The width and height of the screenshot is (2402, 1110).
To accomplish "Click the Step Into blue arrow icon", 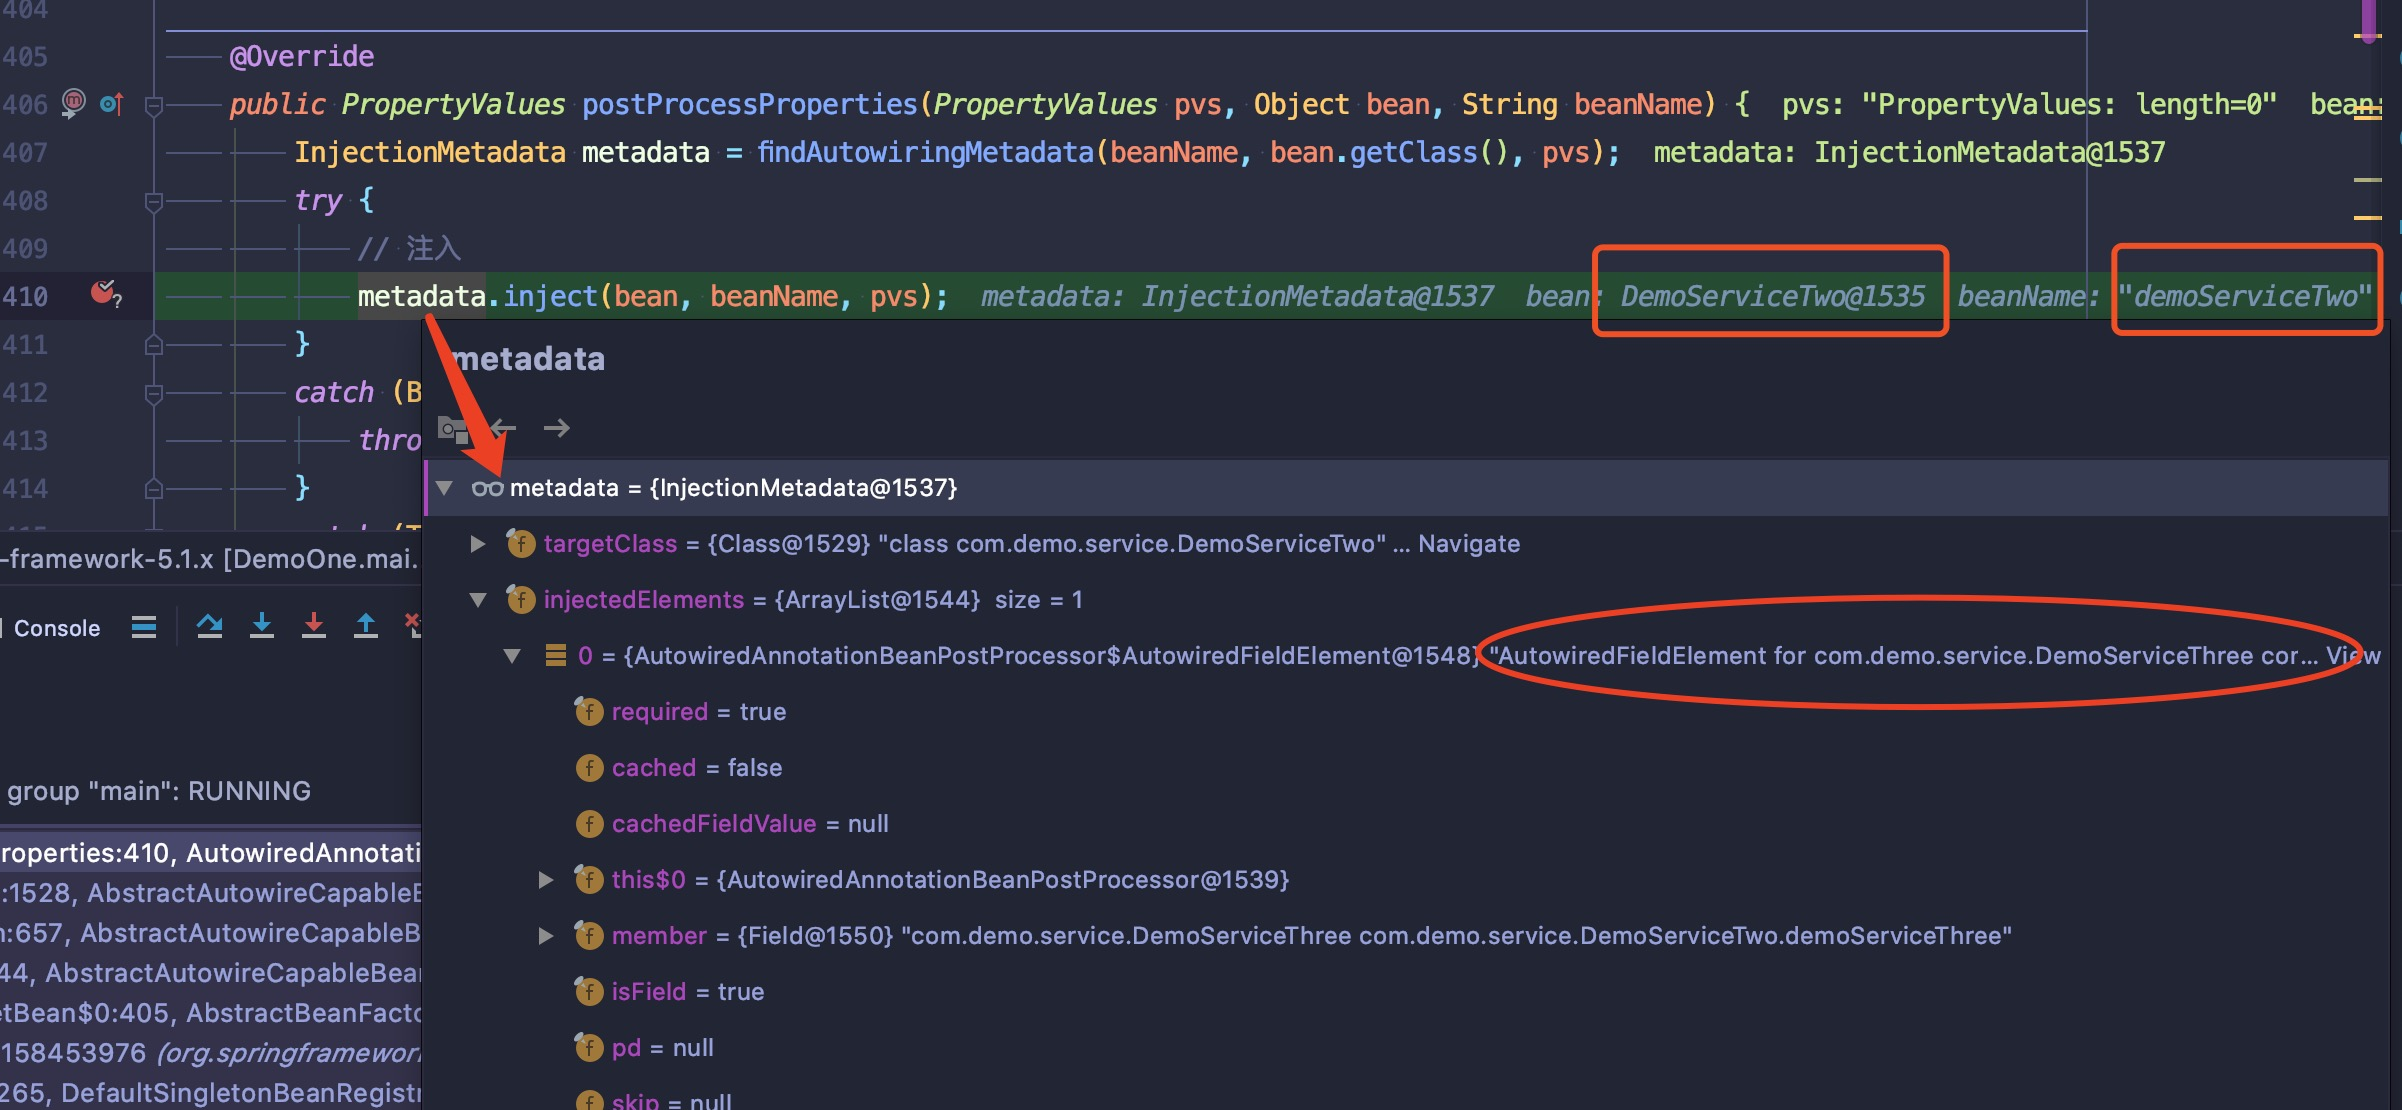I will pyautogui.click(x=262, y=626).
